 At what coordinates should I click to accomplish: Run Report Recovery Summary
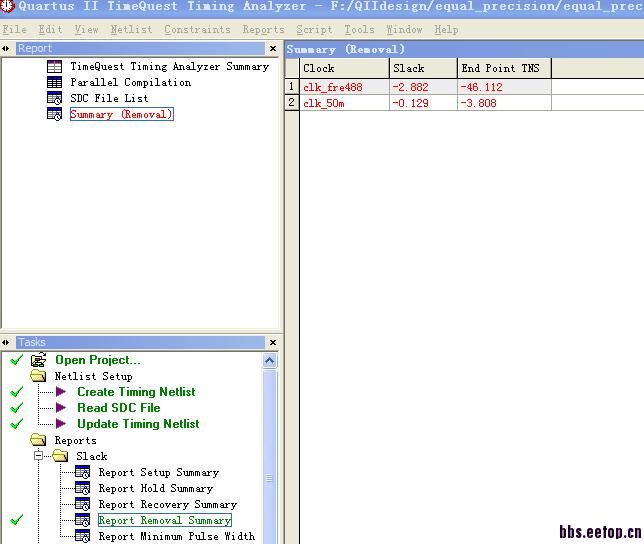168,504
